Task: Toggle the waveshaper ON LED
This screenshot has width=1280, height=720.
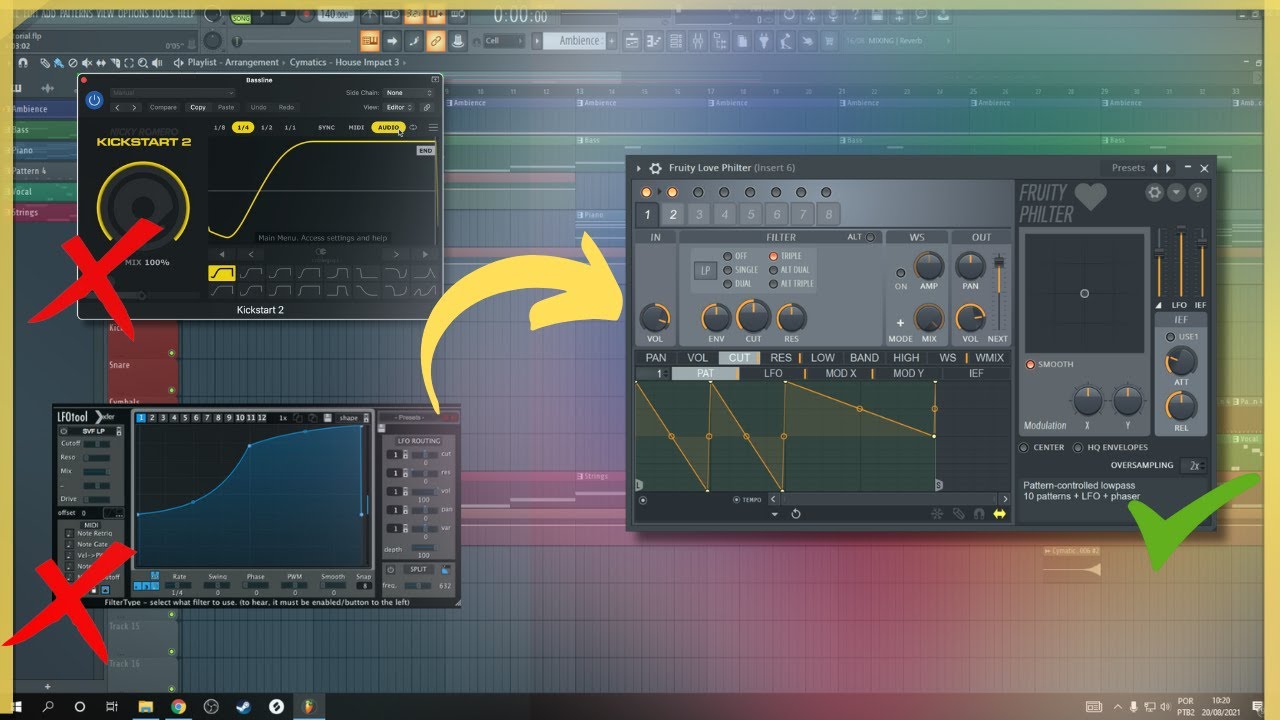Action: (900, 272)
